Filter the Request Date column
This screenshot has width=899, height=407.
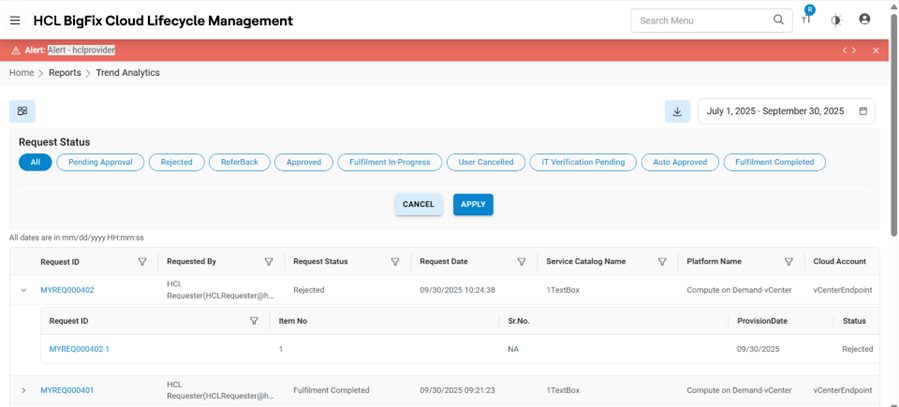coord(522,261)
